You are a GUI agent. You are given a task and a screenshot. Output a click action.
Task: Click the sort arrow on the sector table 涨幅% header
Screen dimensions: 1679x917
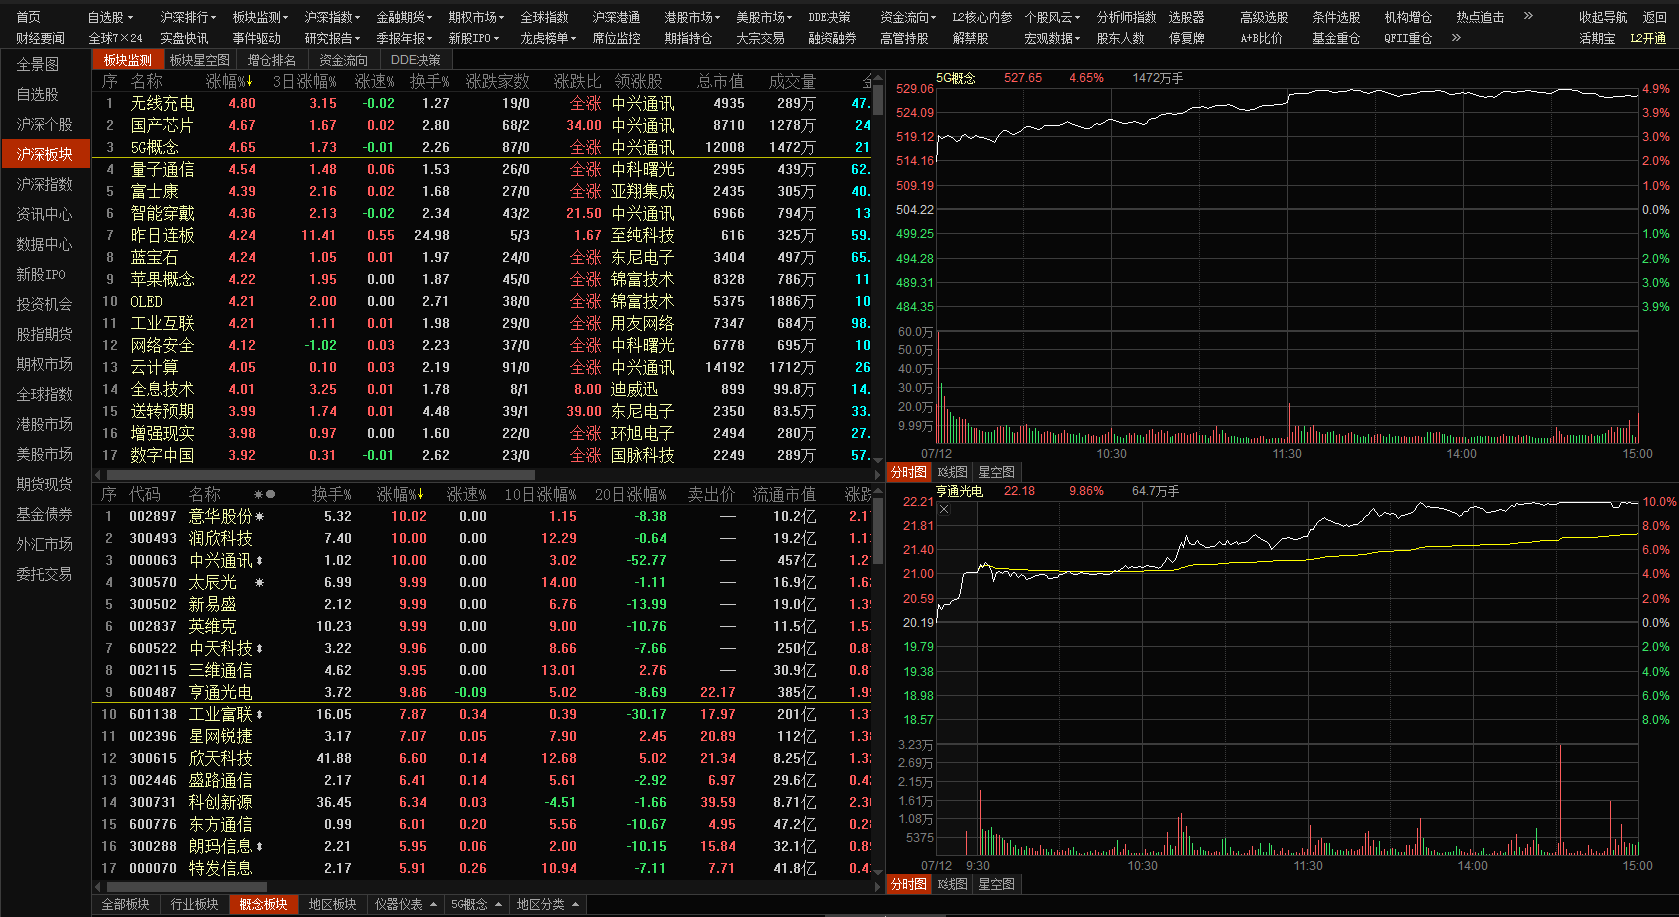[249, 81]
